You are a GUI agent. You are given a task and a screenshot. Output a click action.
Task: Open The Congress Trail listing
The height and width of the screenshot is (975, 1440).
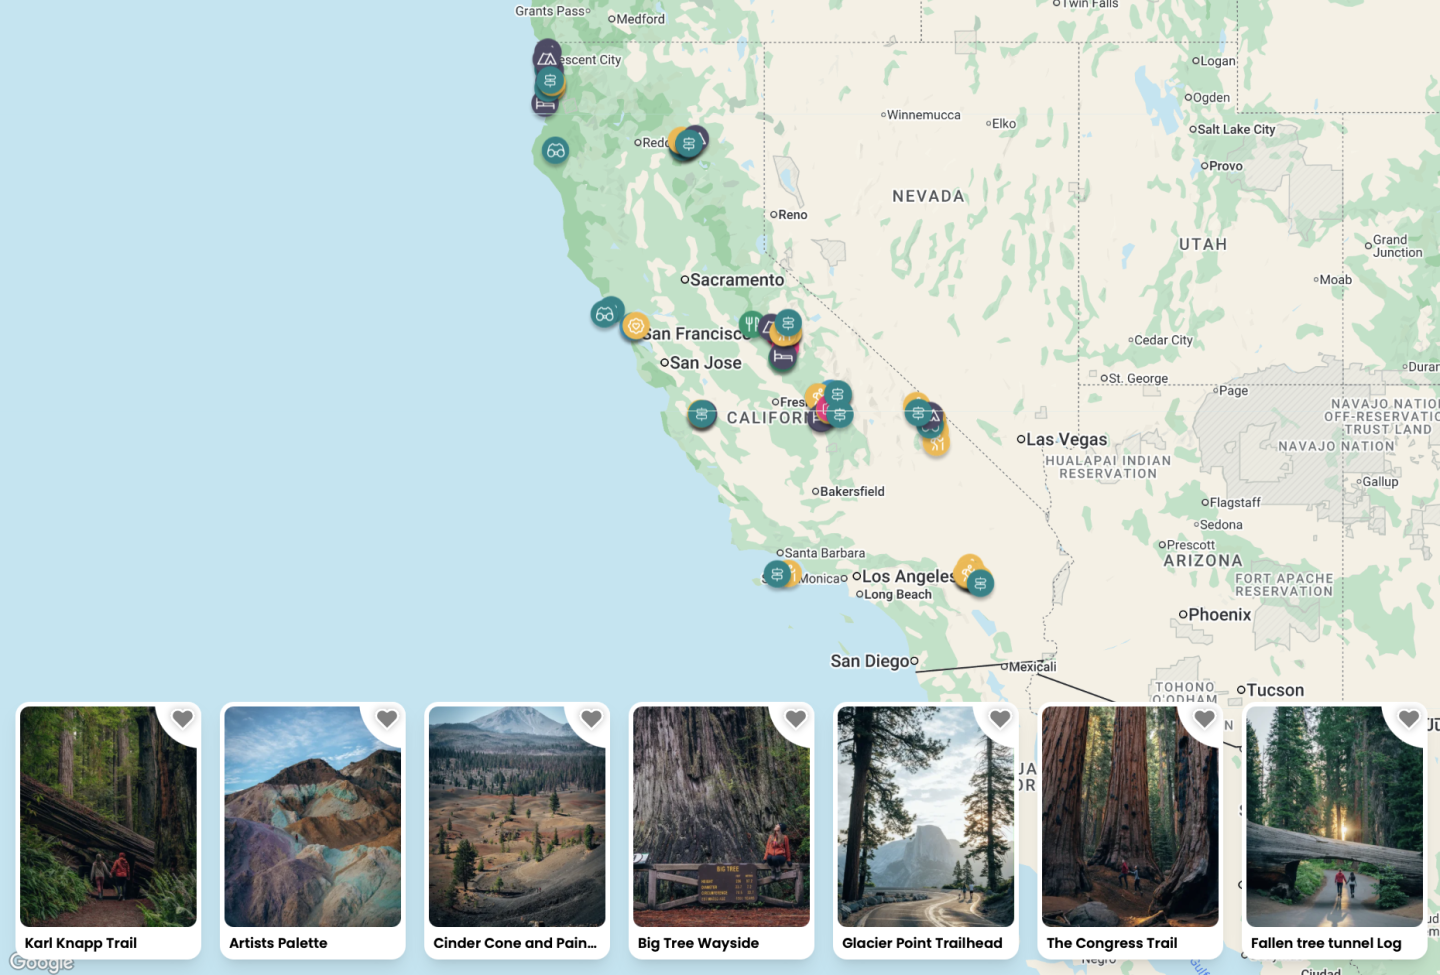click(1130, 817)
